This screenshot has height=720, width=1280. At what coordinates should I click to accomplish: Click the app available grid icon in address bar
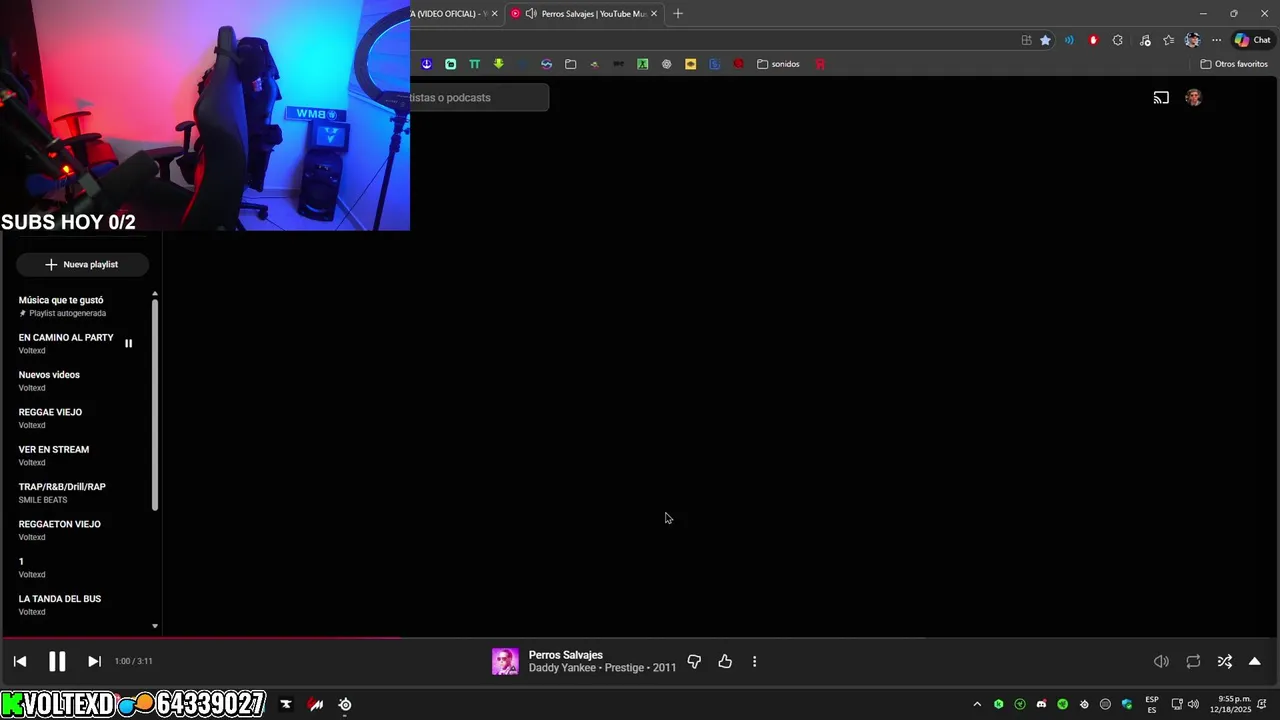click(1026, 40)
